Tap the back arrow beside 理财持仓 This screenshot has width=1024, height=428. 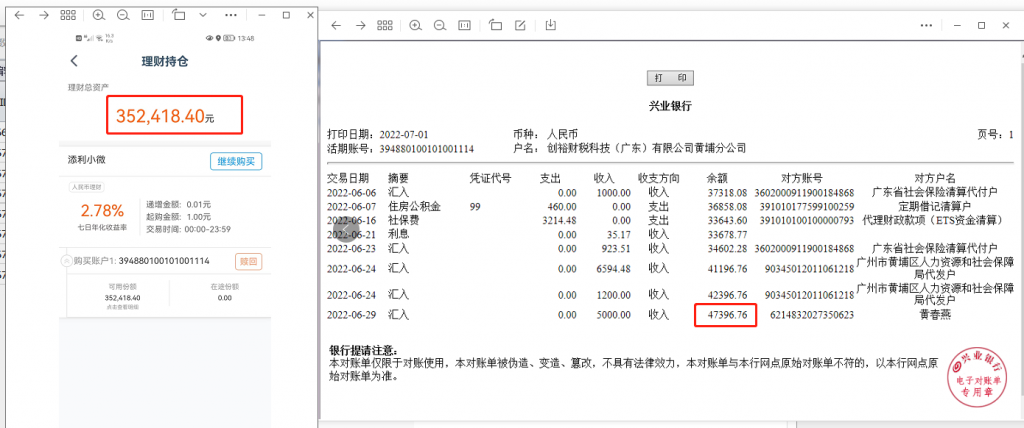pyautogui.click(x=74, y=61)
